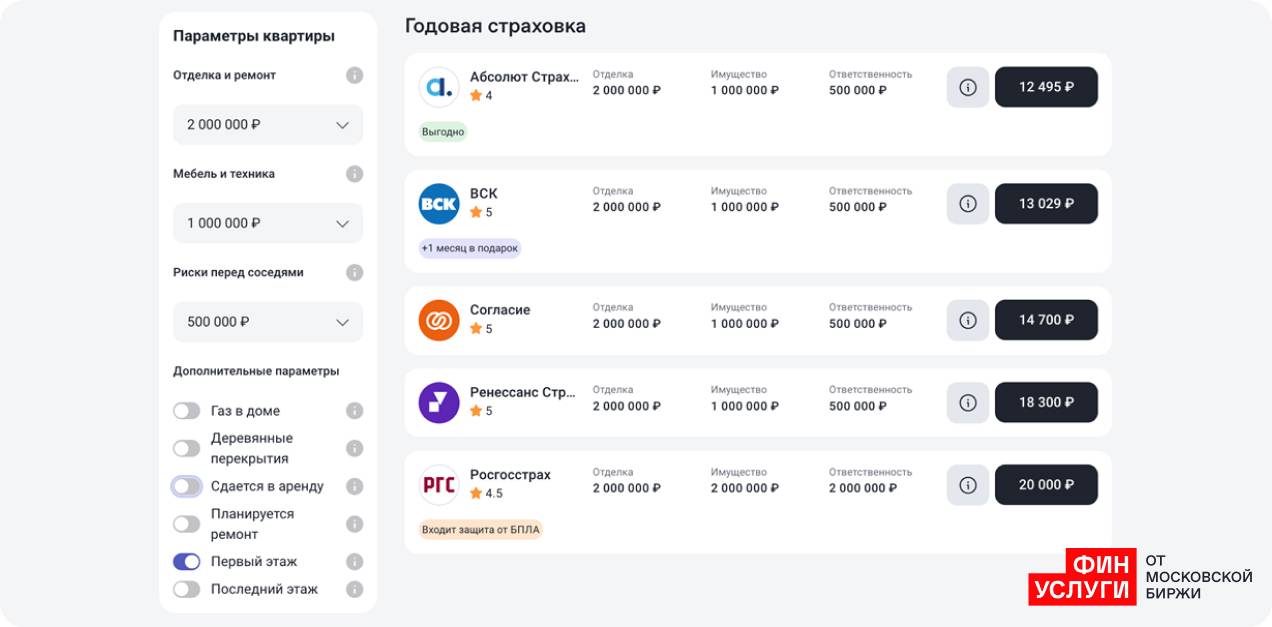Click info icon beside Газ в доме
The width and height of the screenshot is (1272, 627).
[354, 411]
